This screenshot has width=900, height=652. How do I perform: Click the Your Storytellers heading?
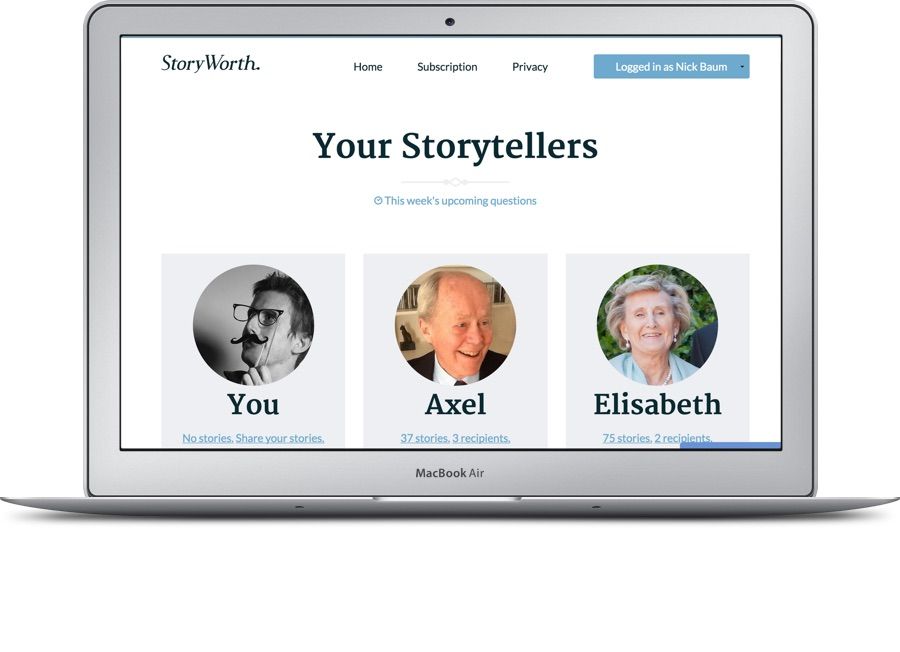(x=455, y=145)
